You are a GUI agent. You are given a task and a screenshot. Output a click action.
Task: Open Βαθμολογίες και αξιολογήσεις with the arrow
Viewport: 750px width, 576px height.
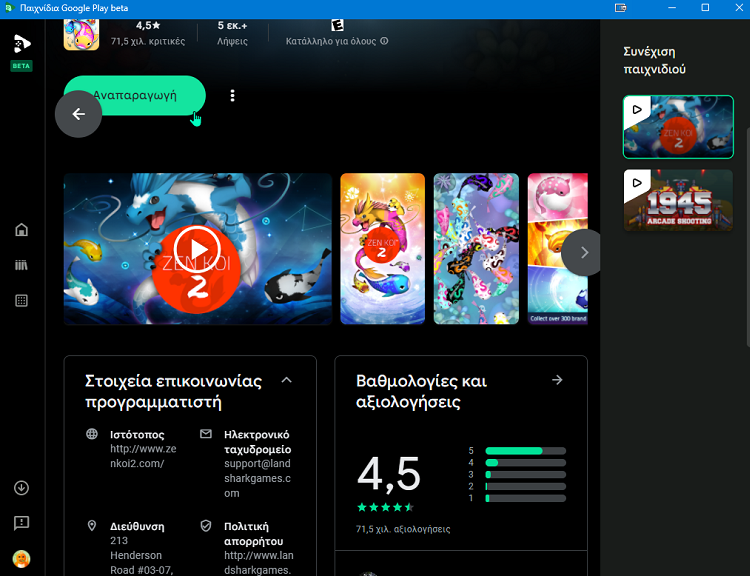coord(557,380)
